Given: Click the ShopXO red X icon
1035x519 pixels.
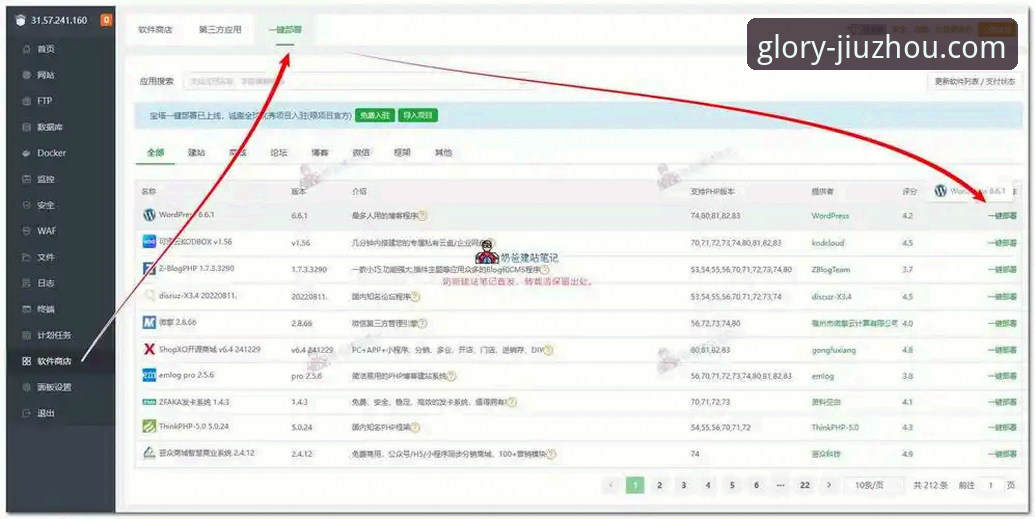Looking at the screenshot, I should pyautogui.click(x=149, y=349).
